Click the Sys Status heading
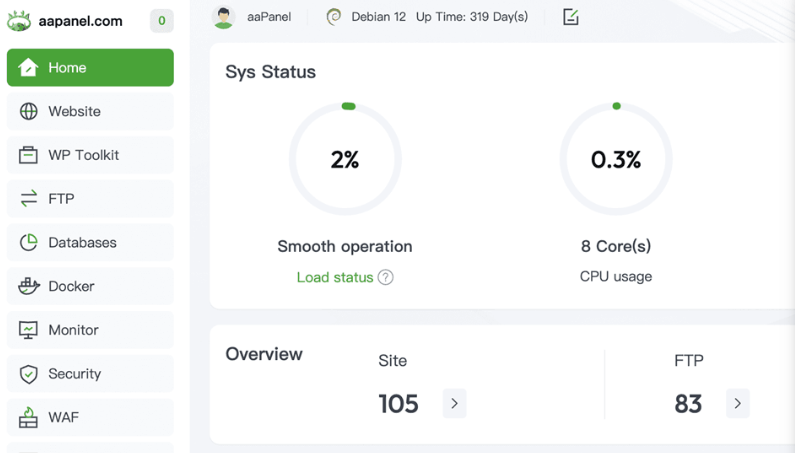795x453 pixels. click(271, 72)
